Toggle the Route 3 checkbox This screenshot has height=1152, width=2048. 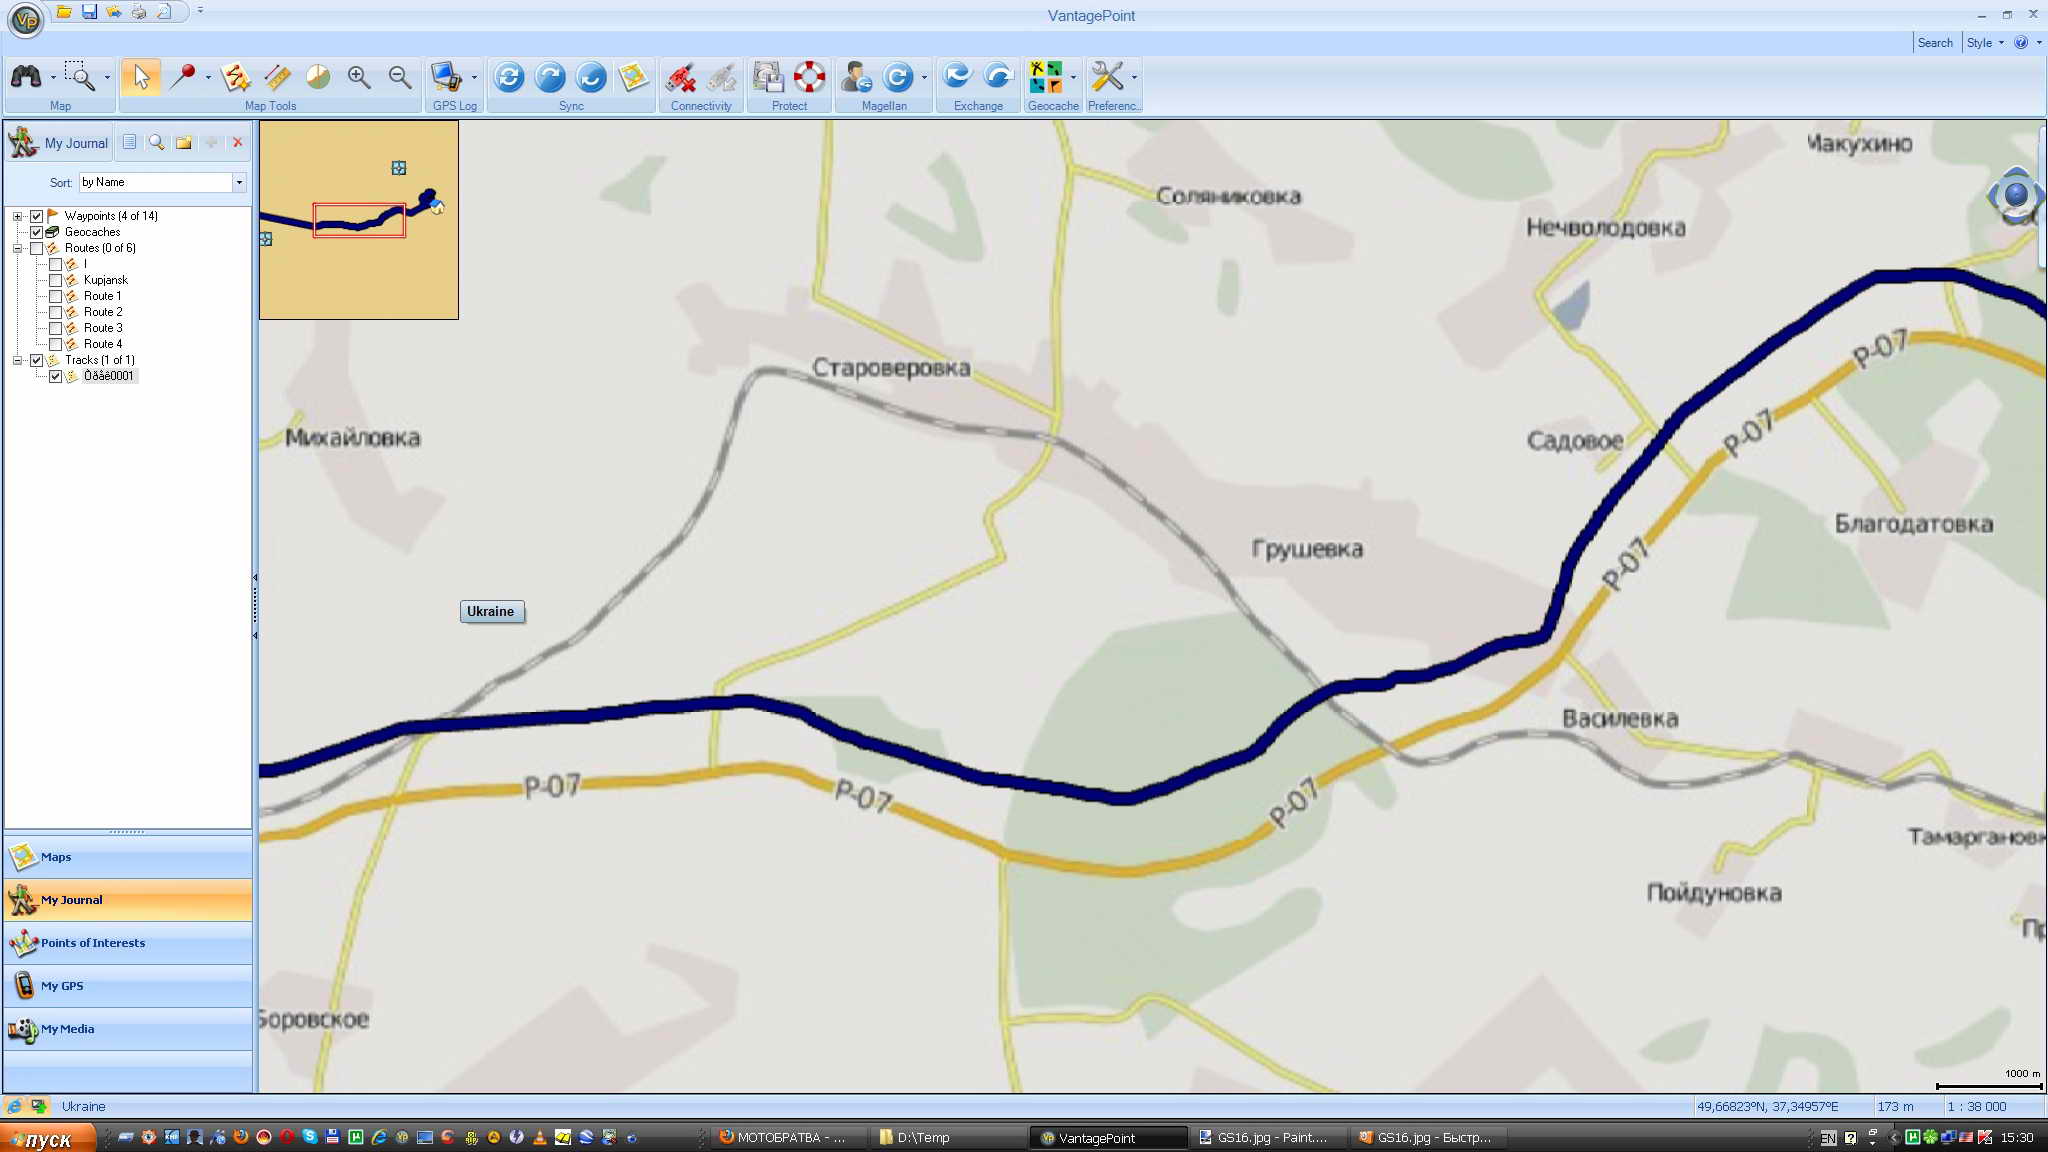pyautogui.click(x=56, y=328)
